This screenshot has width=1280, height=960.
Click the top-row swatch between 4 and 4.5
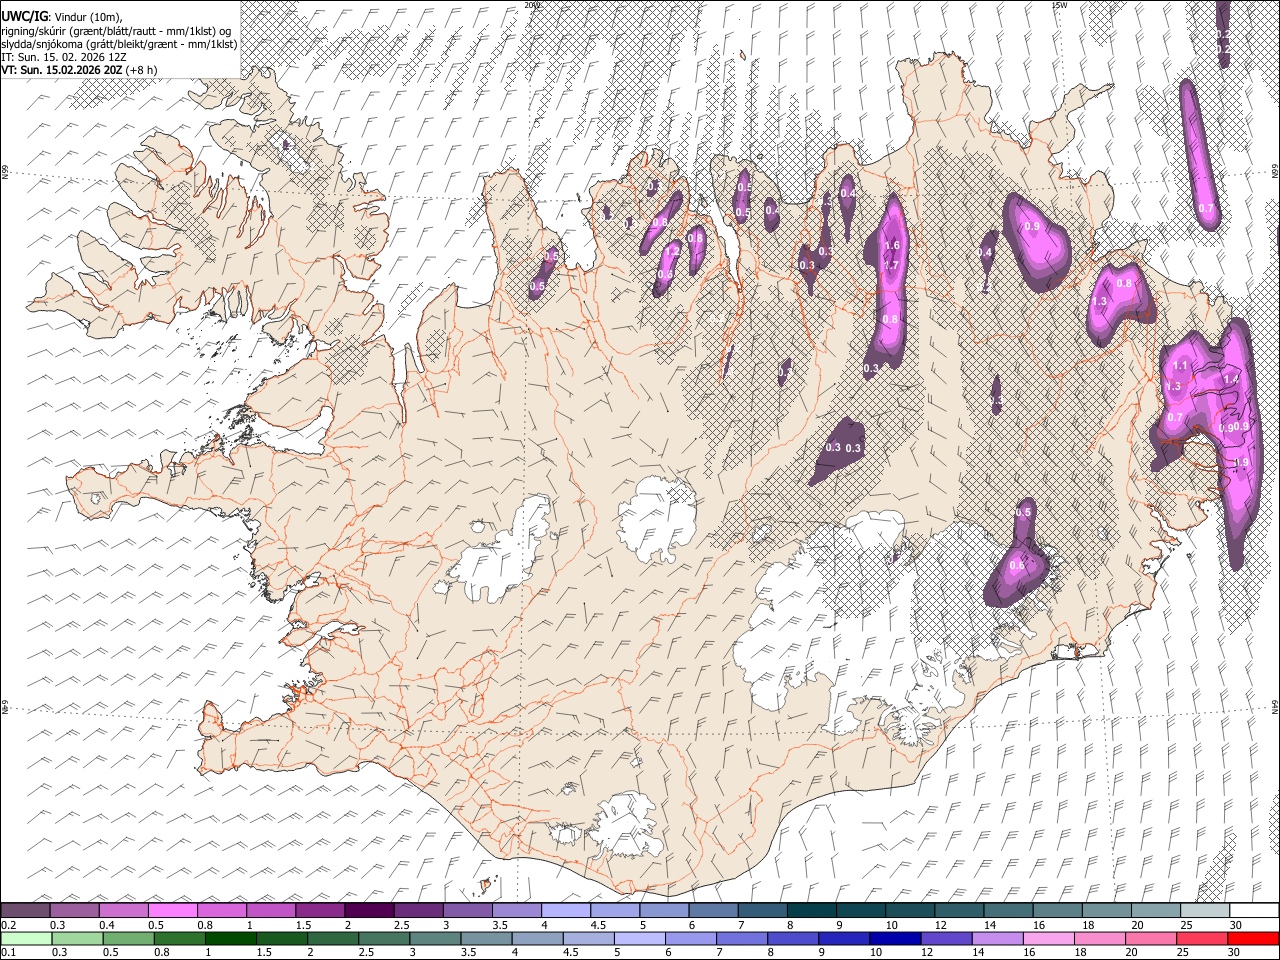click(565, 910)
